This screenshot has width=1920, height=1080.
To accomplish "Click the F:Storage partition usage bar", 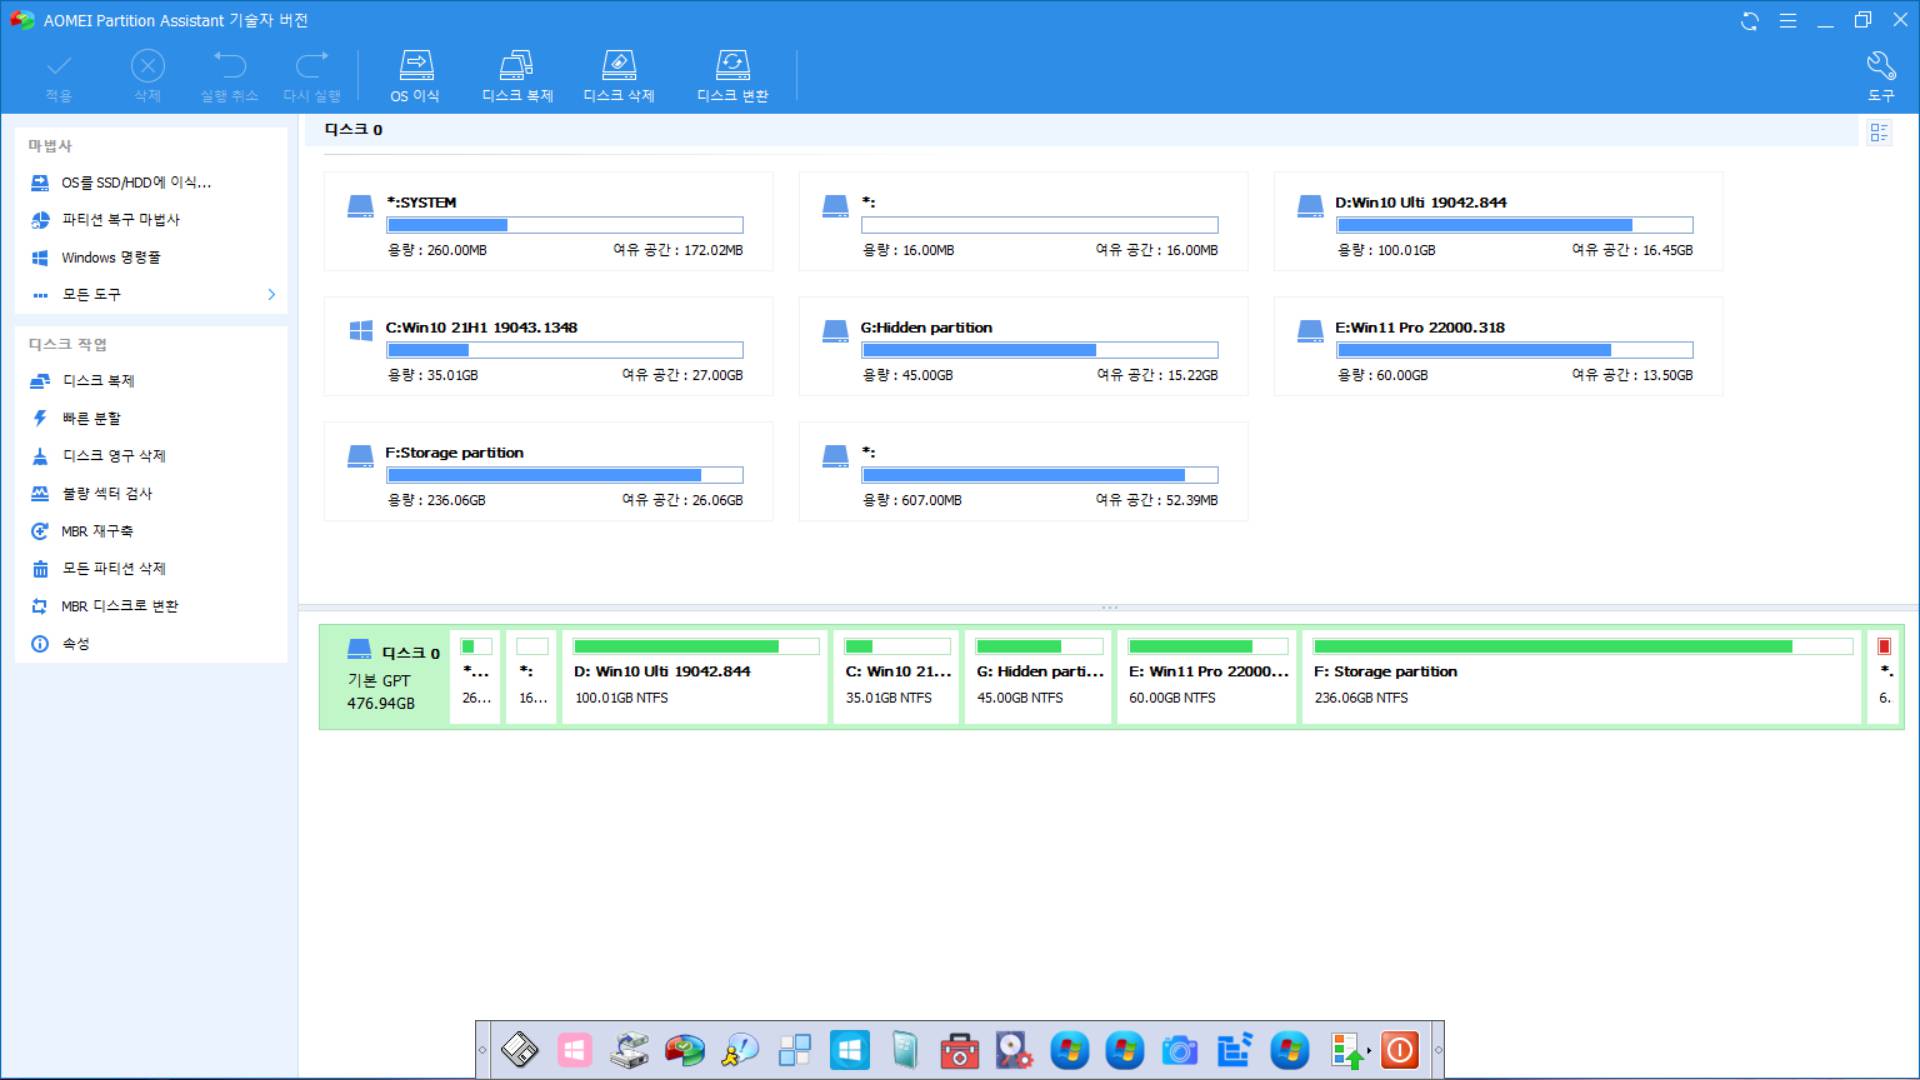I will click(x=565, y=475).
